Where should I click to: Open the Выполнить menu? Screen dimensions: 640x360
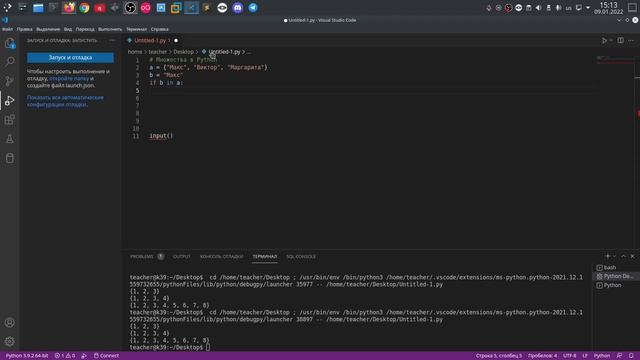pyautogui.click(x=110, y=29)
